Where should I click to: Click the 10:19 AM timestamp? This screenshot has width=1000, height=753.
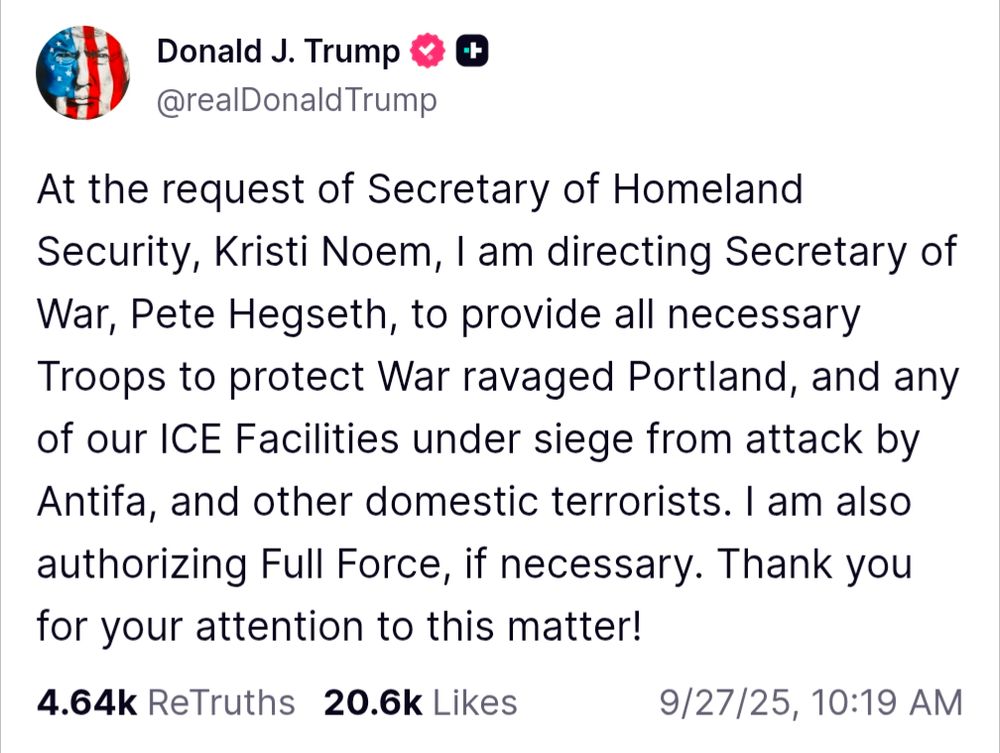(x=886, y=702)
